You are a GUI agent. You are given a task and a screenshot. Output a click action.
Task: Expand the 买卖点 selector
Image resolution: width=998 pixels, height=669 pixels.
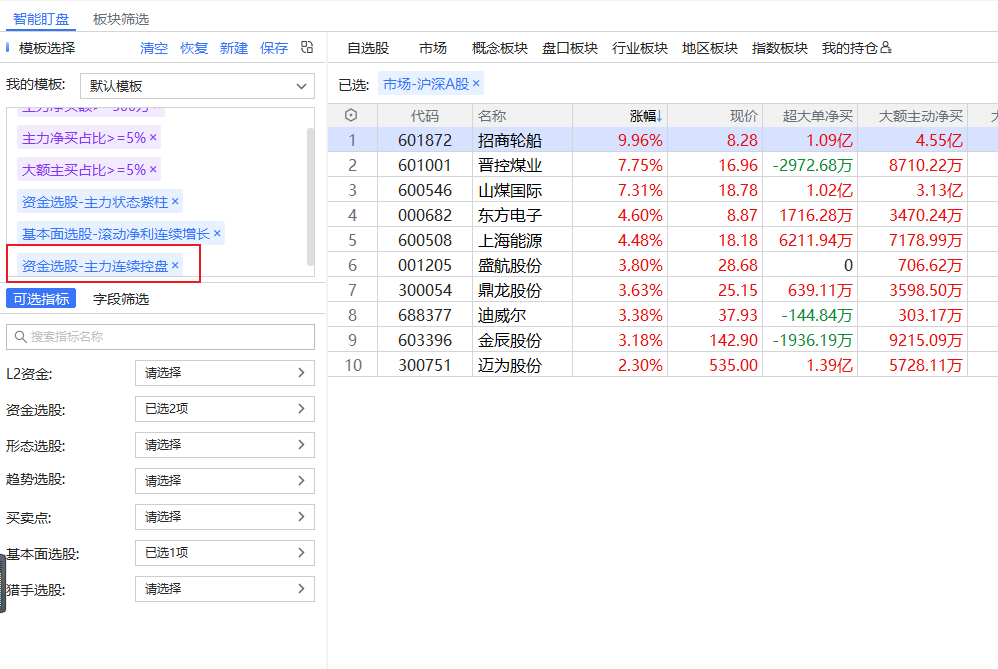[x=225, y=517]
